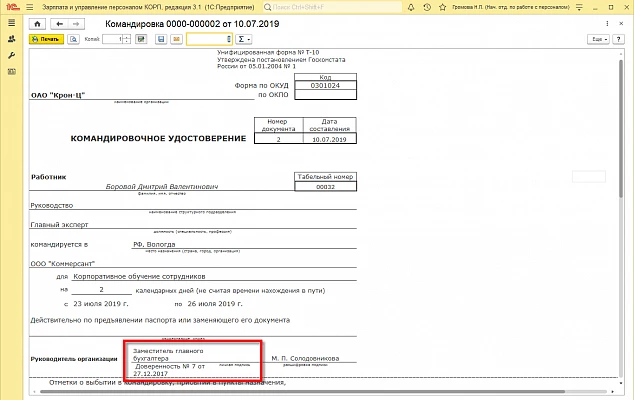Select the end date 26 июля 2019 г.
The width and height of the screenshot is (634, 400).
[215, 304]
